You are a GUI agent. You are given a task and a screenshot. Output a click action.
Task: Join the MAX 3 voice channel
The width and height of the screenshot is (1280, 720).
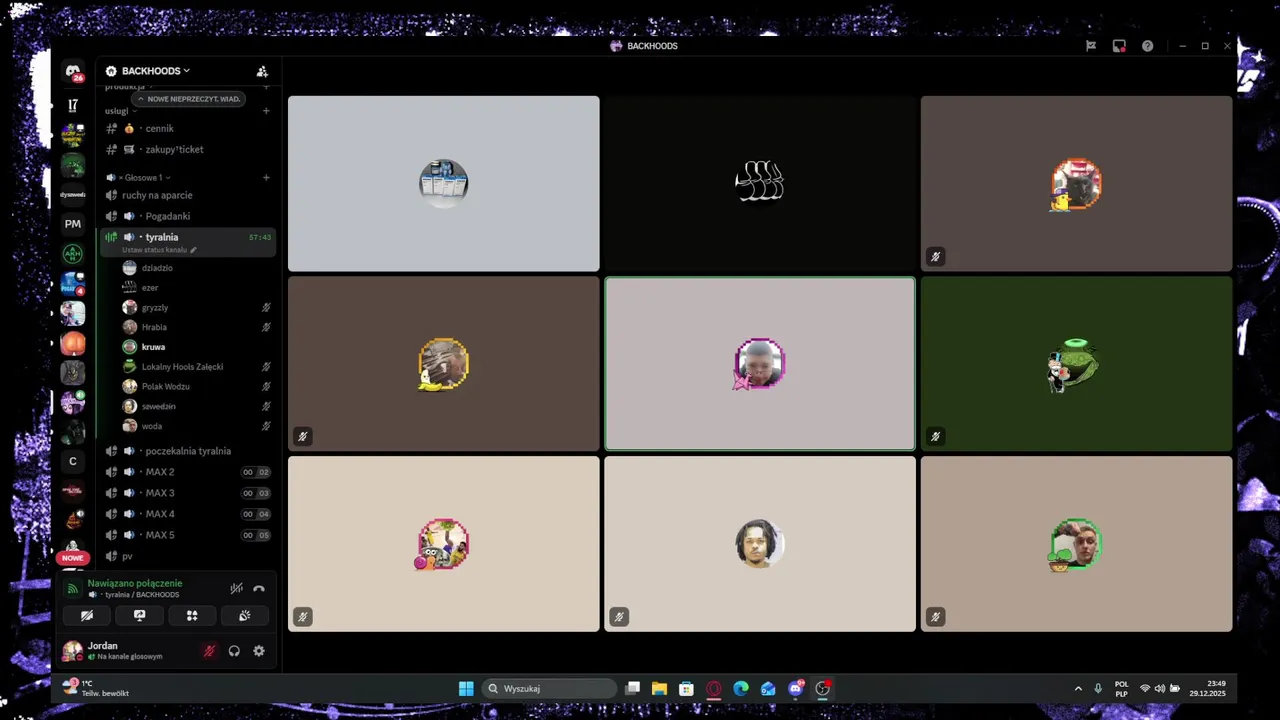pyautogui.click(x=187, y=493)
